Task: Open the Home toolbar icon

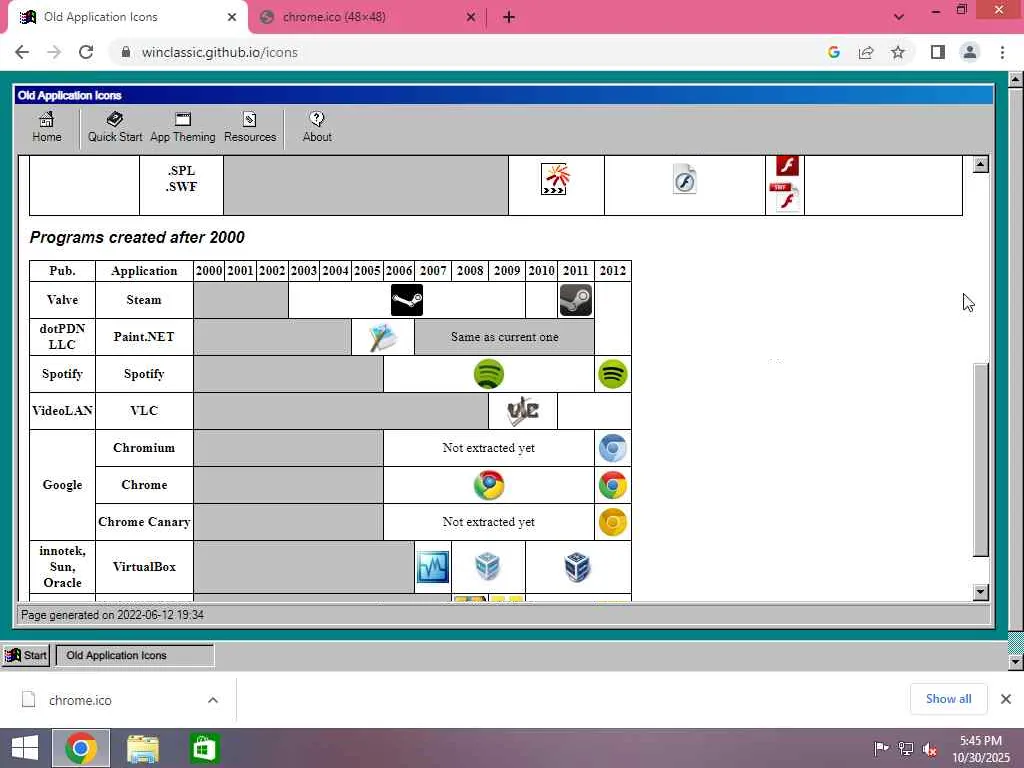Action: [46, 127]
